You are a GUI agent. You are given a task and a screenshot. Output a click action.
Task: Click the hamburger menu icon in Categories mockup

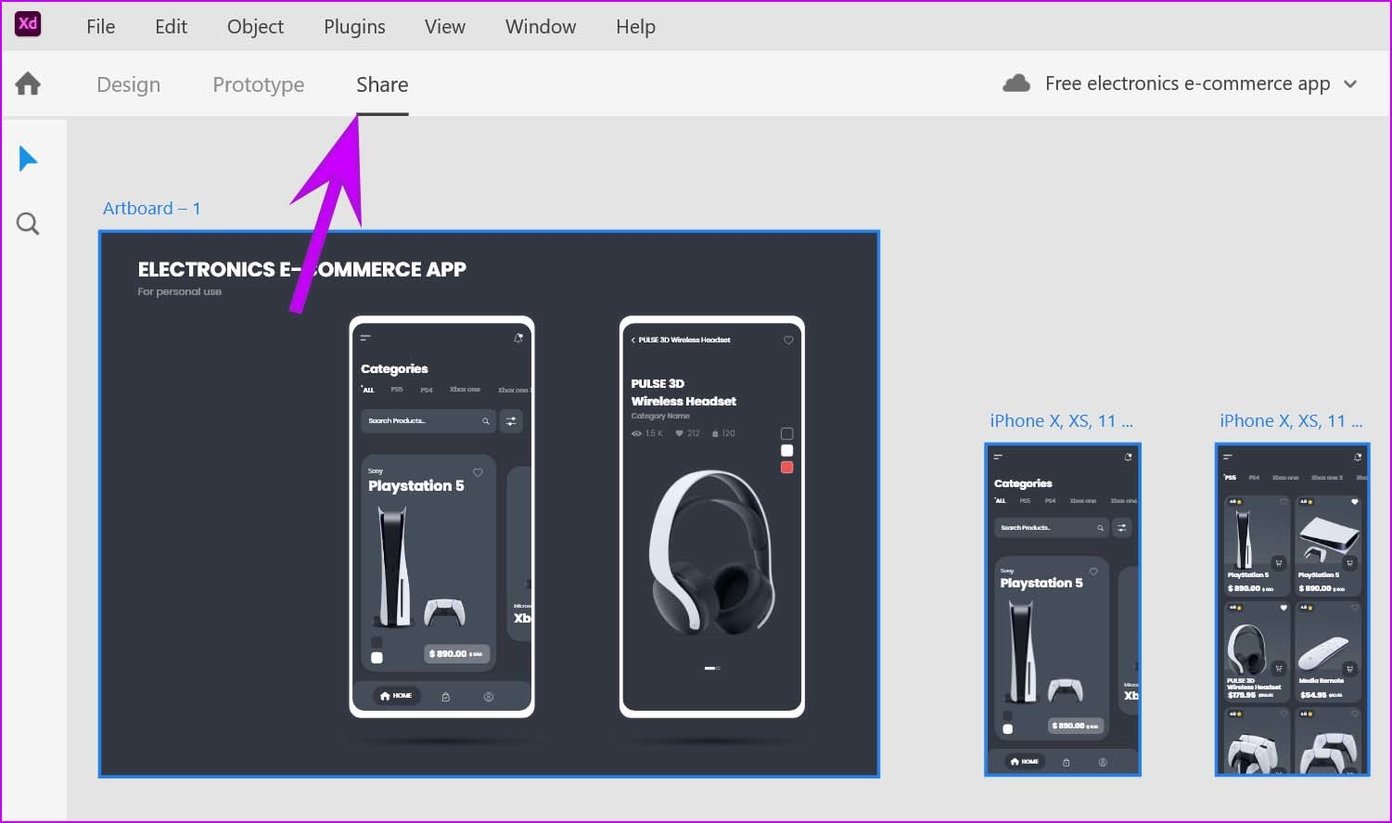(366, 338)
